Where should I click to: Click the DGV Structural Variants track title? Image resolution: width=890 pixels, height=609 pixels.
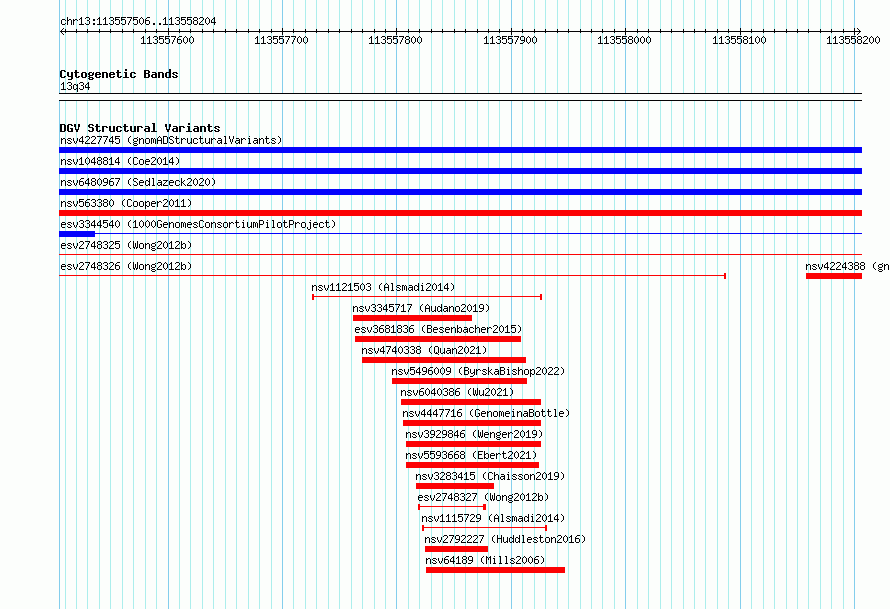(140, 128)
